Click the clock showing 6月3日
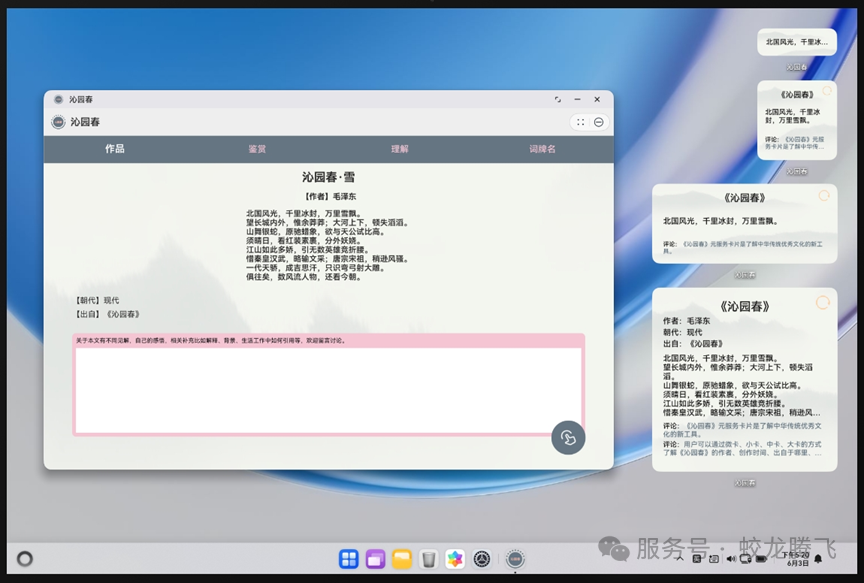 (x=797, y=559)
